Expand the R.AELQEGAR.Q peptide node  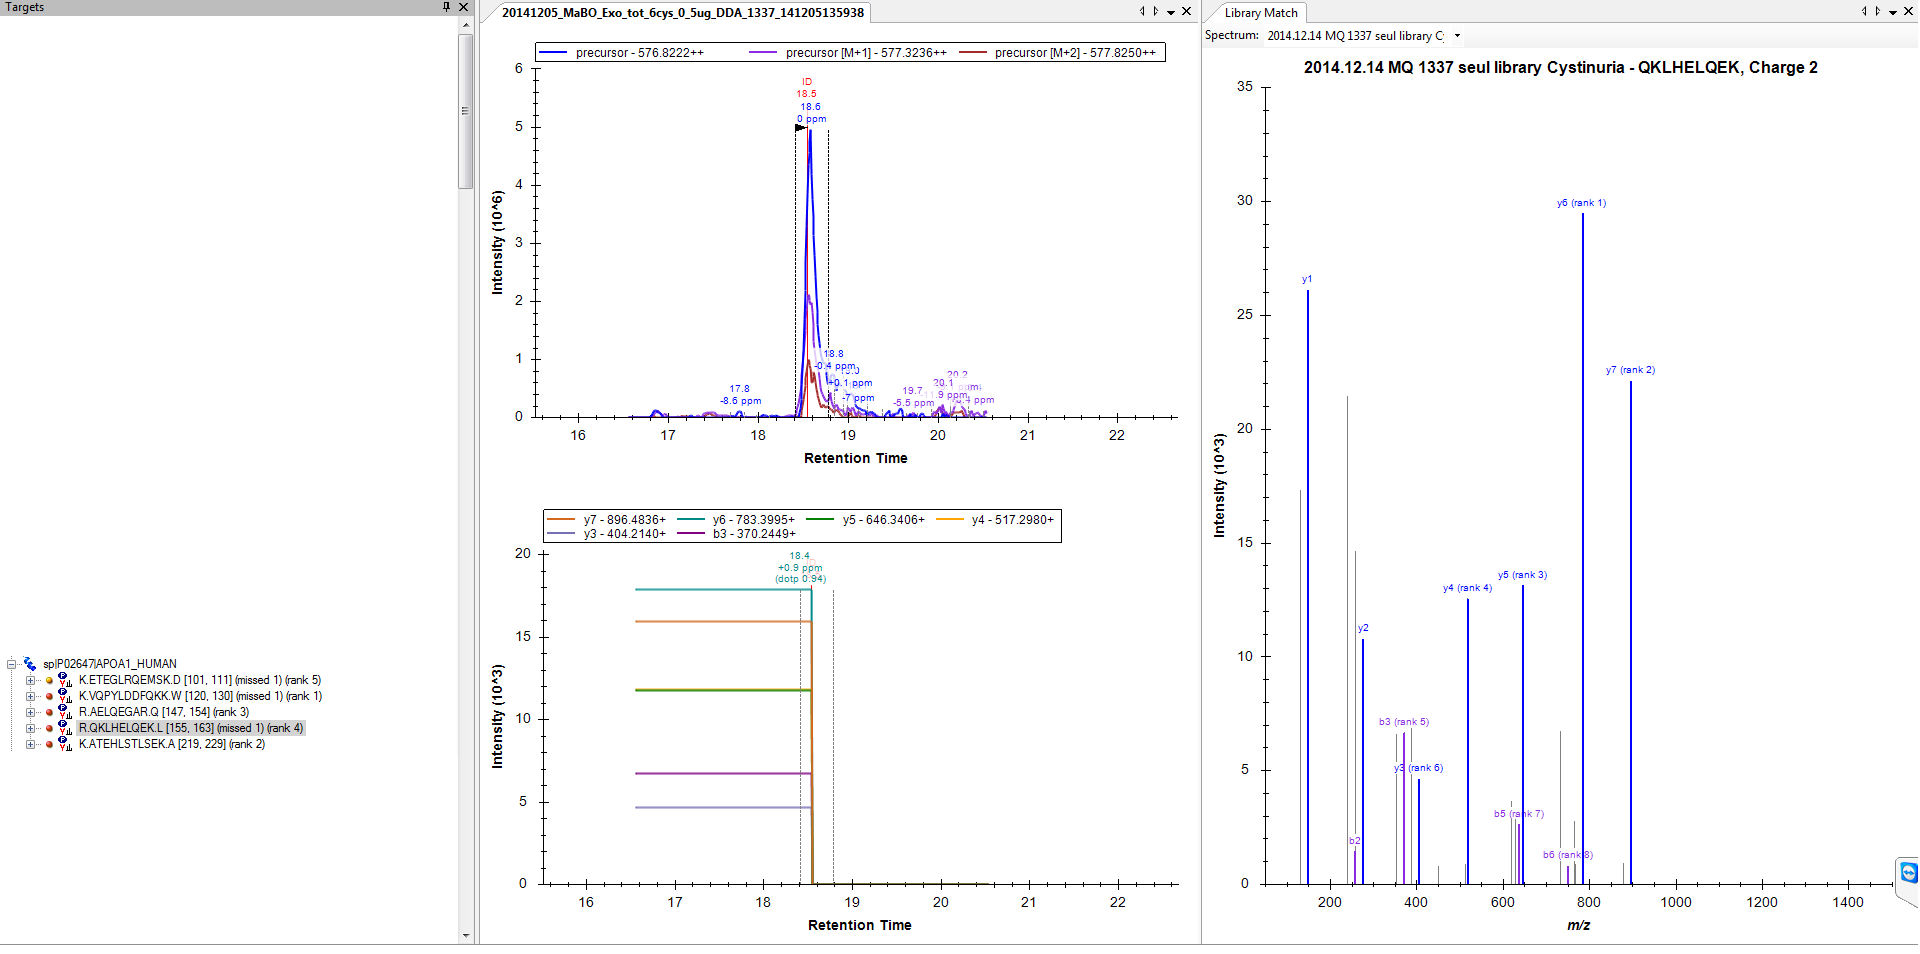[30, 712]
